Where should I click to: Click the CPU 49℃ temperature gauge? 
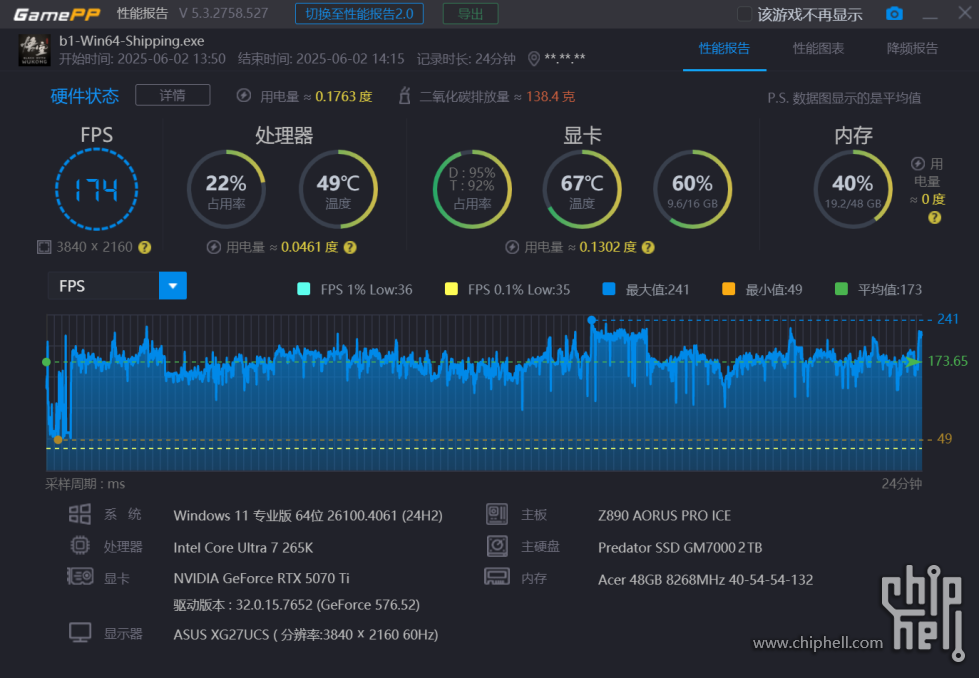[x=338, y=189]
